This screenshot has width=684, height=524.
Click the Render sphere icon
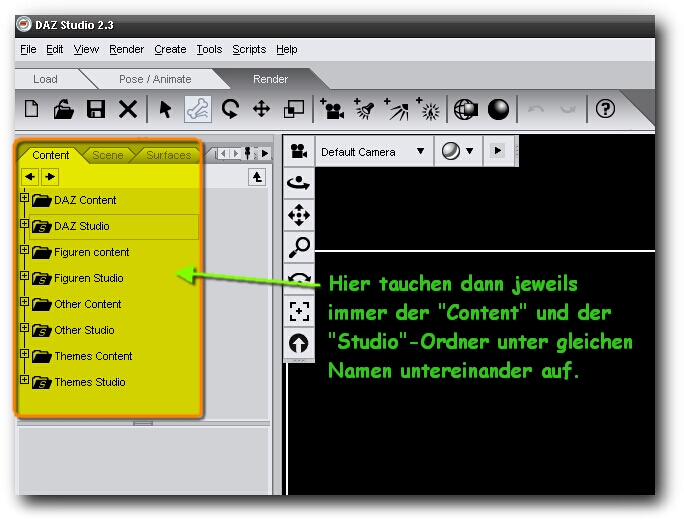click(x=498, y=110)
